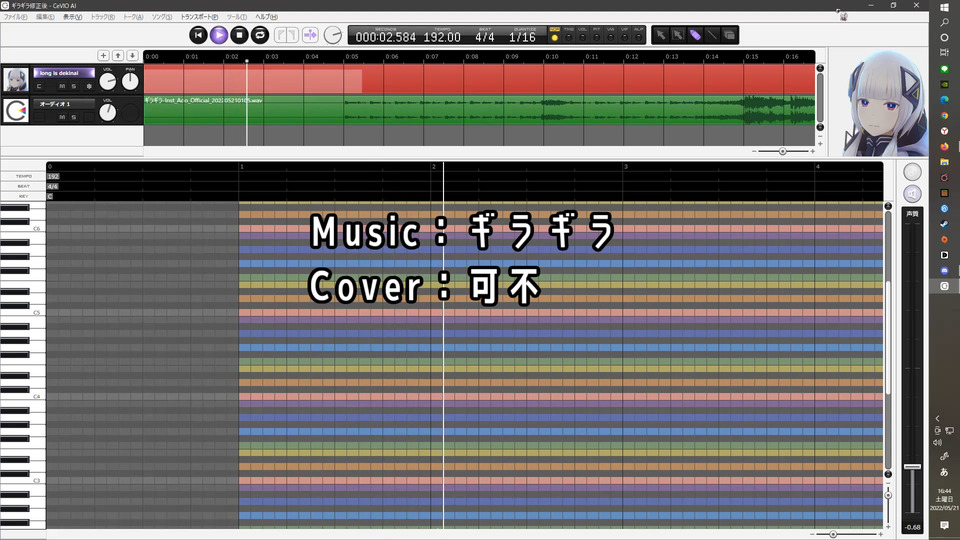This screenshot has height=540, width=960.
Task: Select the line drawing tool
Action: (x=712, y=35)
